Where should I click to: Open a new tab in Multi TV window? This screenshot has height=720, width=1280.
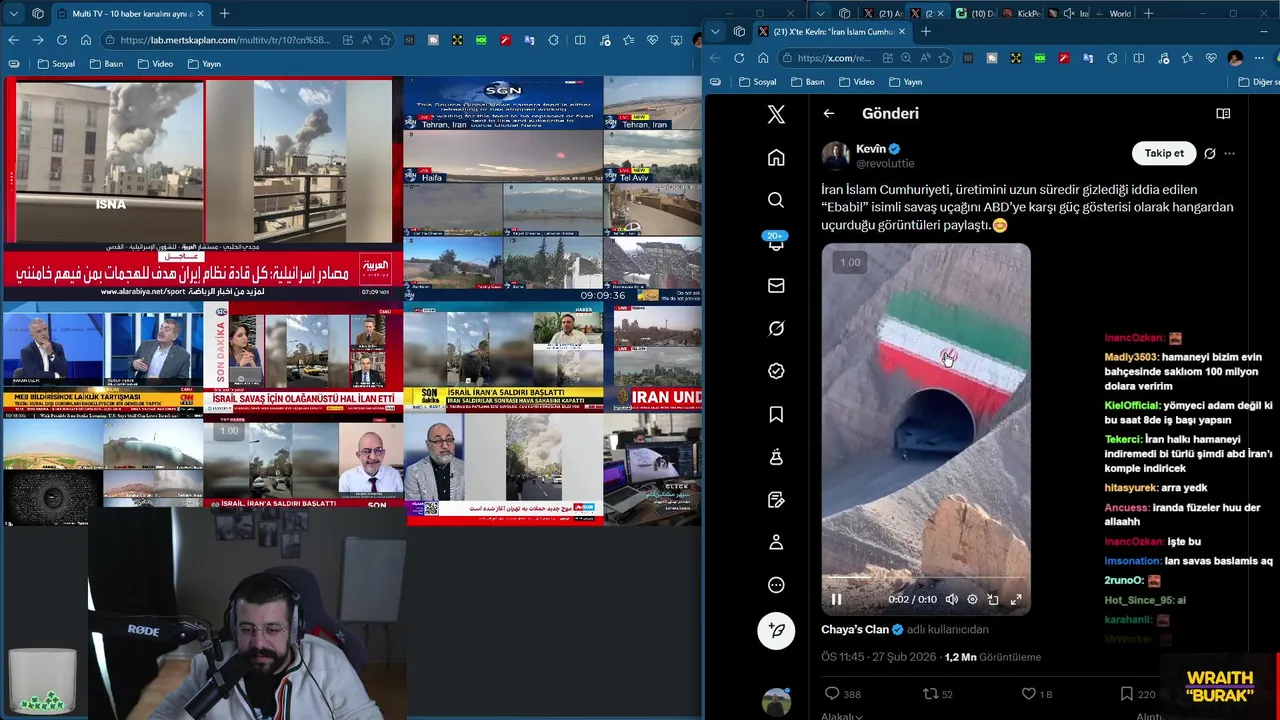point(224,13)
